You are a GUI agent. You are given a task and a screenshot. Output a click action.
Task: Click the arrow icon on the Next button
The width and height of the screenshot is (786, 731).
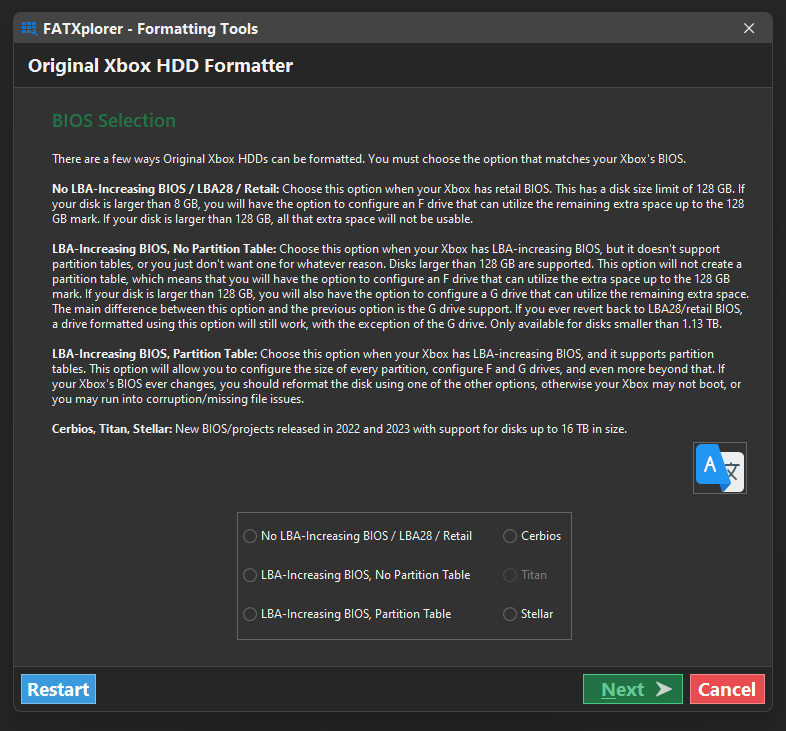pos(664,689)
